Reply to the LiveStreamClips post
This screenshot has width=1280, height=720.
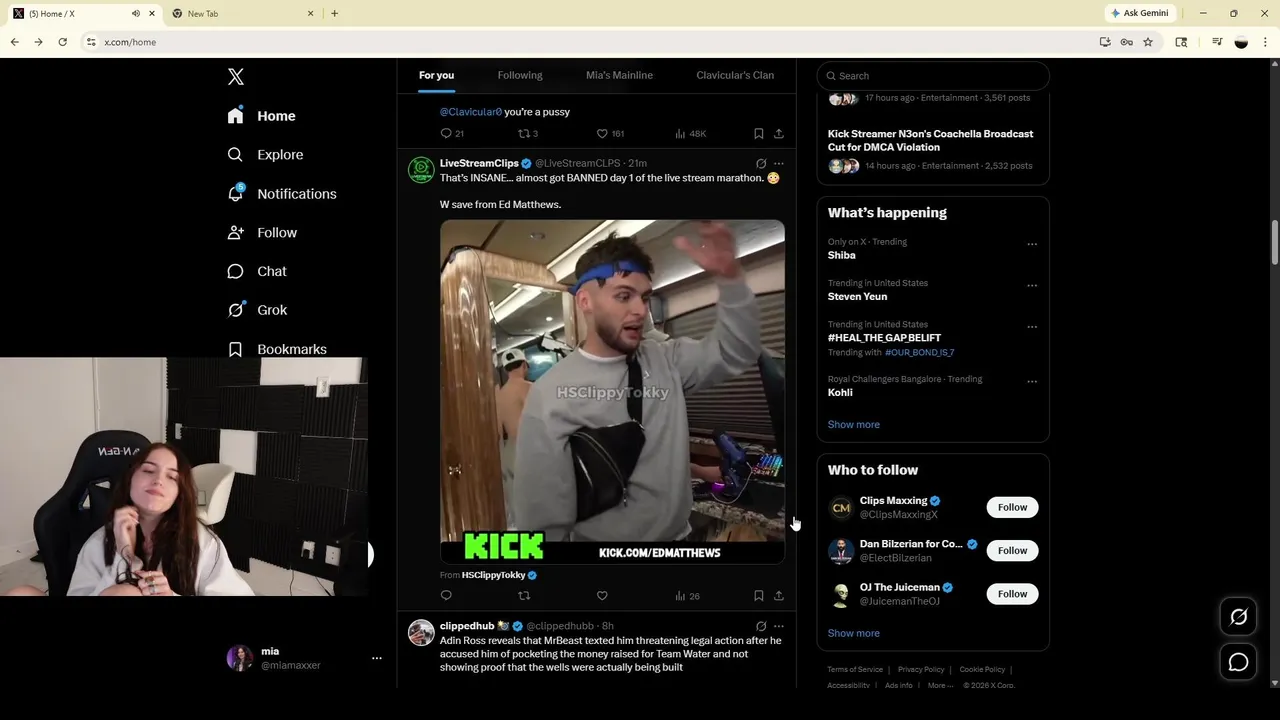pyautogui.click(x=446, y=596)
